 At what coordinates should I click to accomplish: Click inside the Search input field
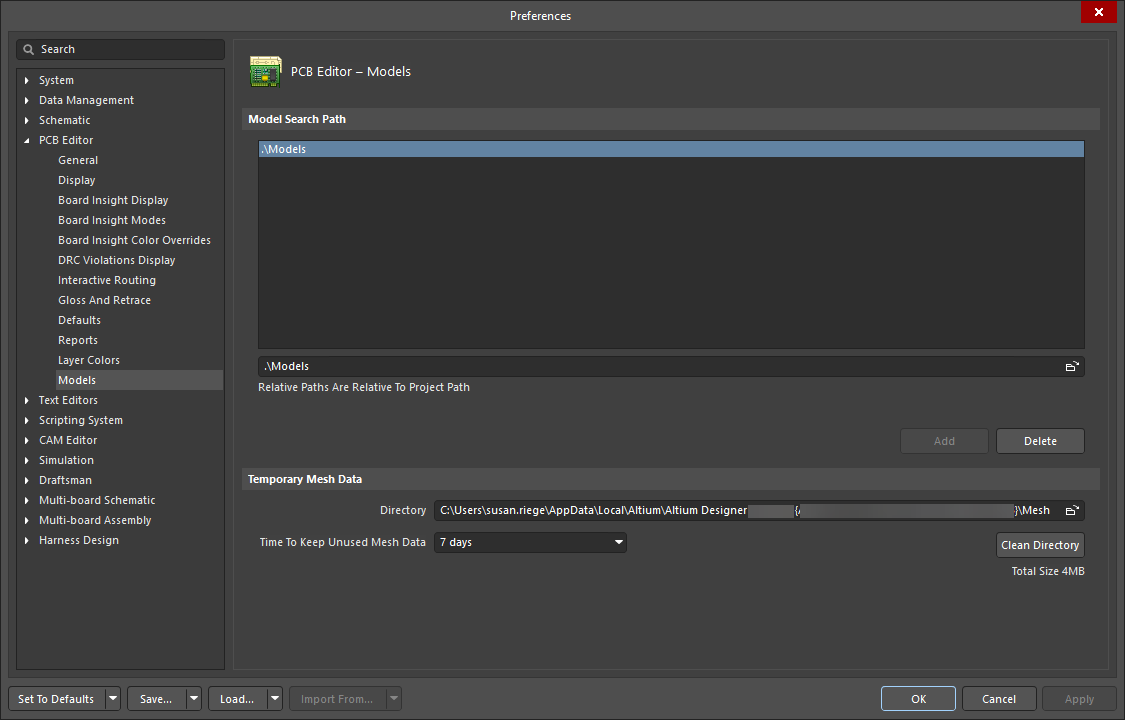point(120,48)
